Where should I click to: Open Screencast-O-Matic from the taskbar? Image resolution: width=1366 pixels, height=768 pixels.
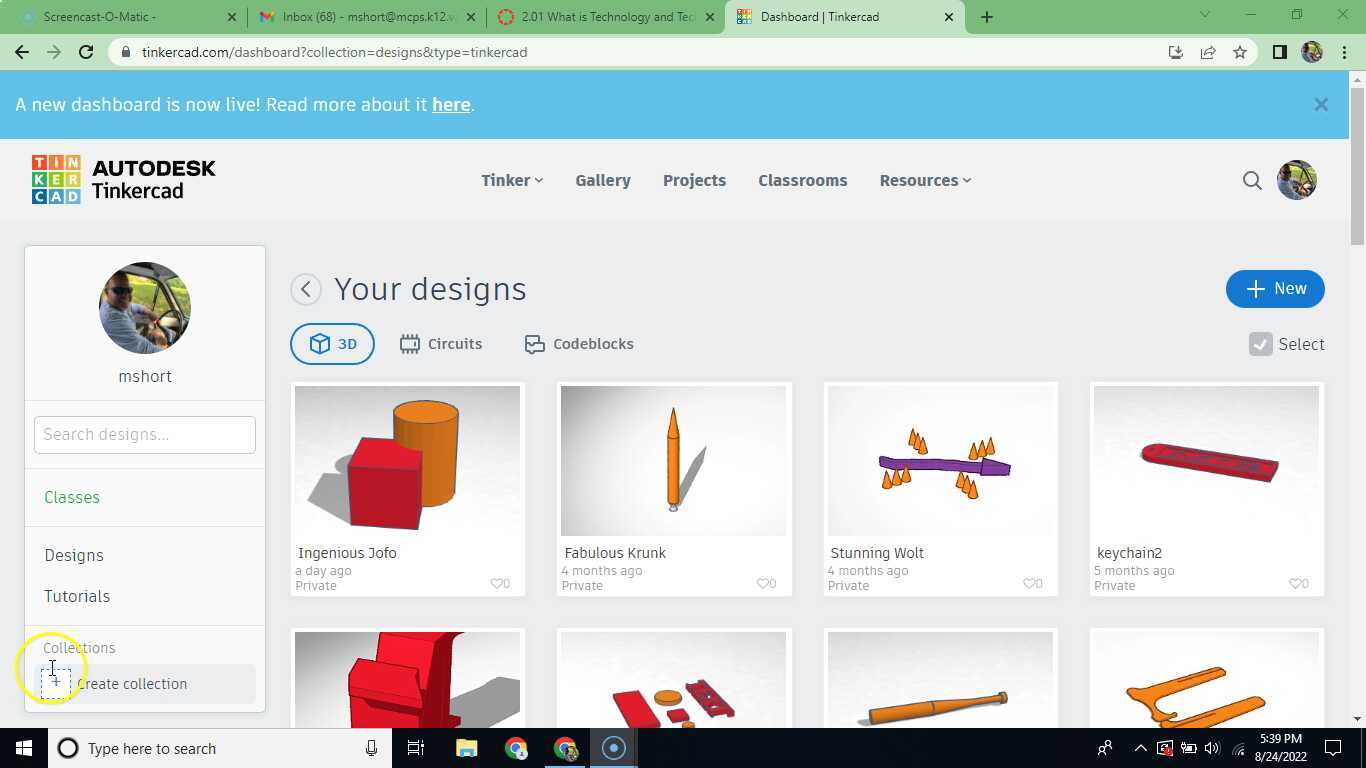point(613,748)
